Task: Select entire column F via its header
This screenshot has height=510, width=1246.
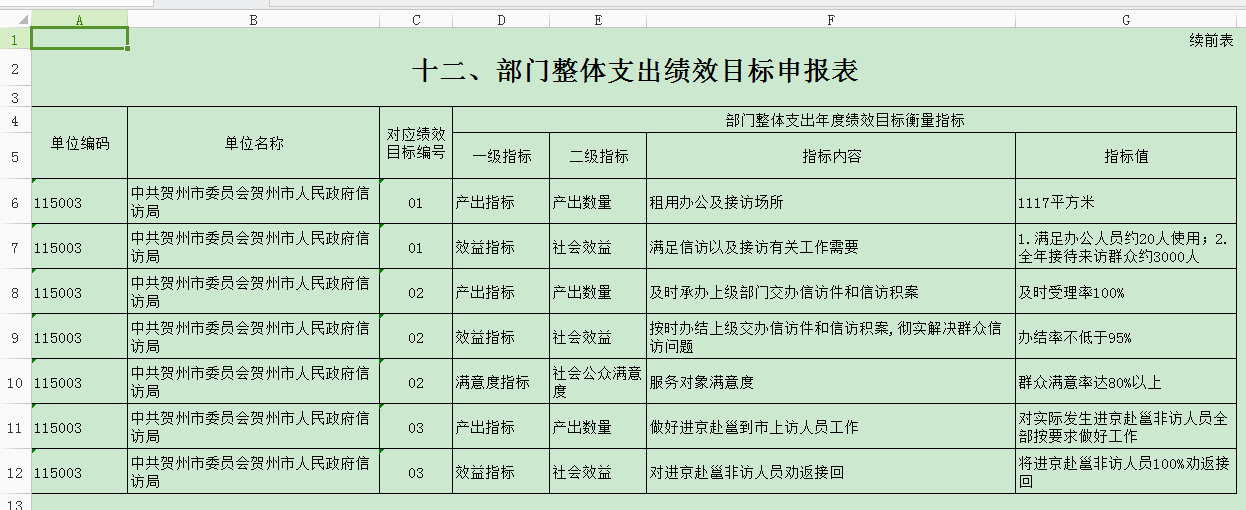Action: click(x=830, y=19)
